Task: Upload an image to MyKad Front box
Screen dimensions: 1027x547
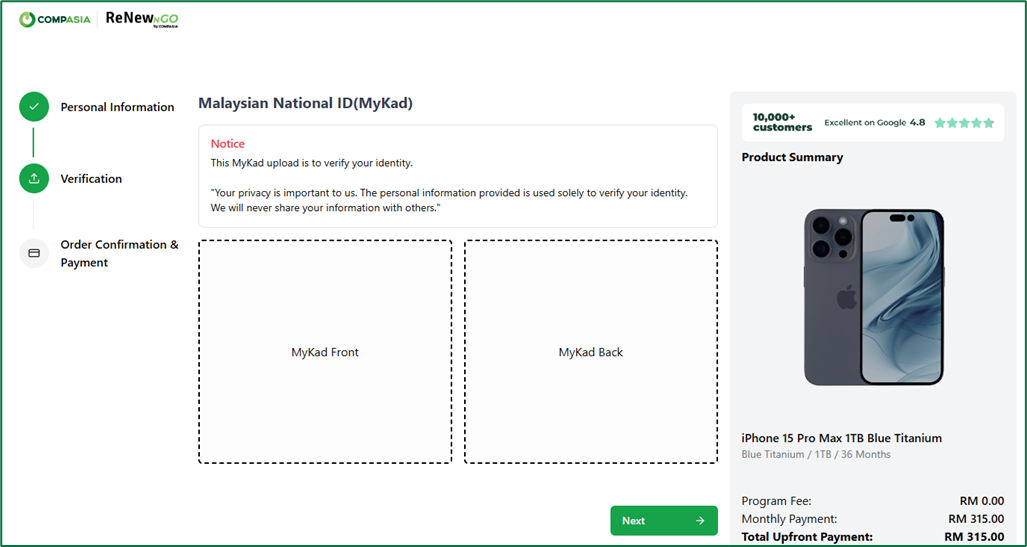Action: pos(325,352)
